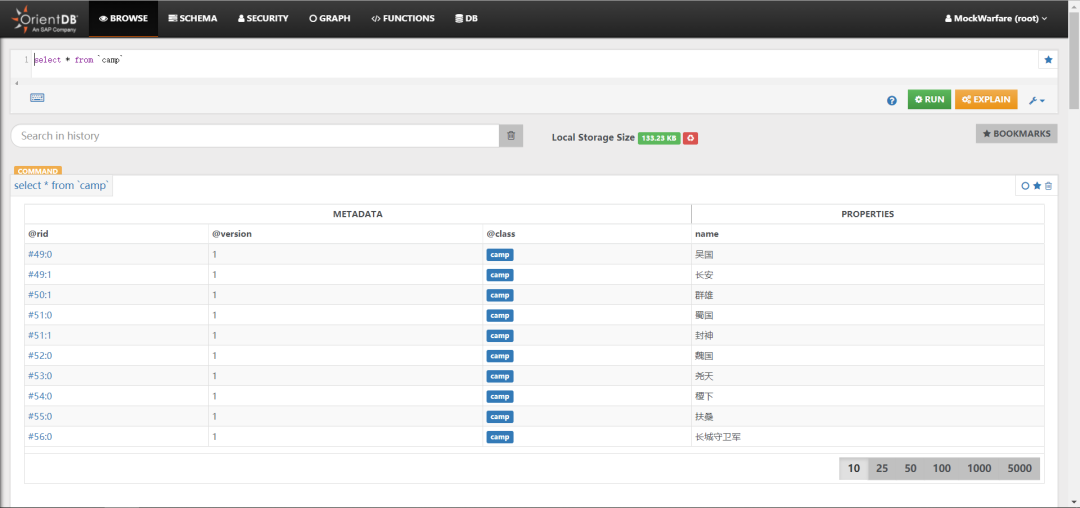This screenshot has height=508, width=1080.
Task: Click the red clear local storage icon
Action: click(691, 138)
